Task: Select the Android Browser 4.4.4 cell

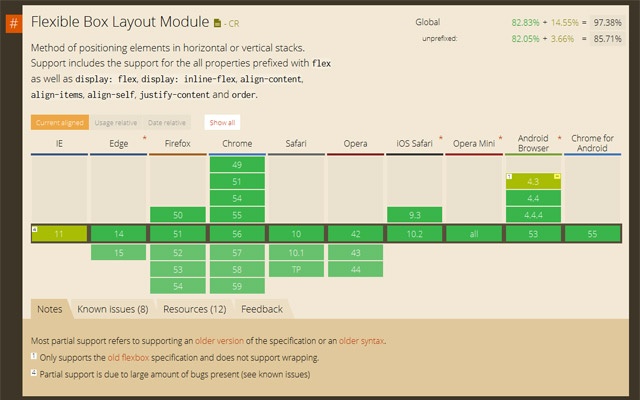Action: coord(533,215)
